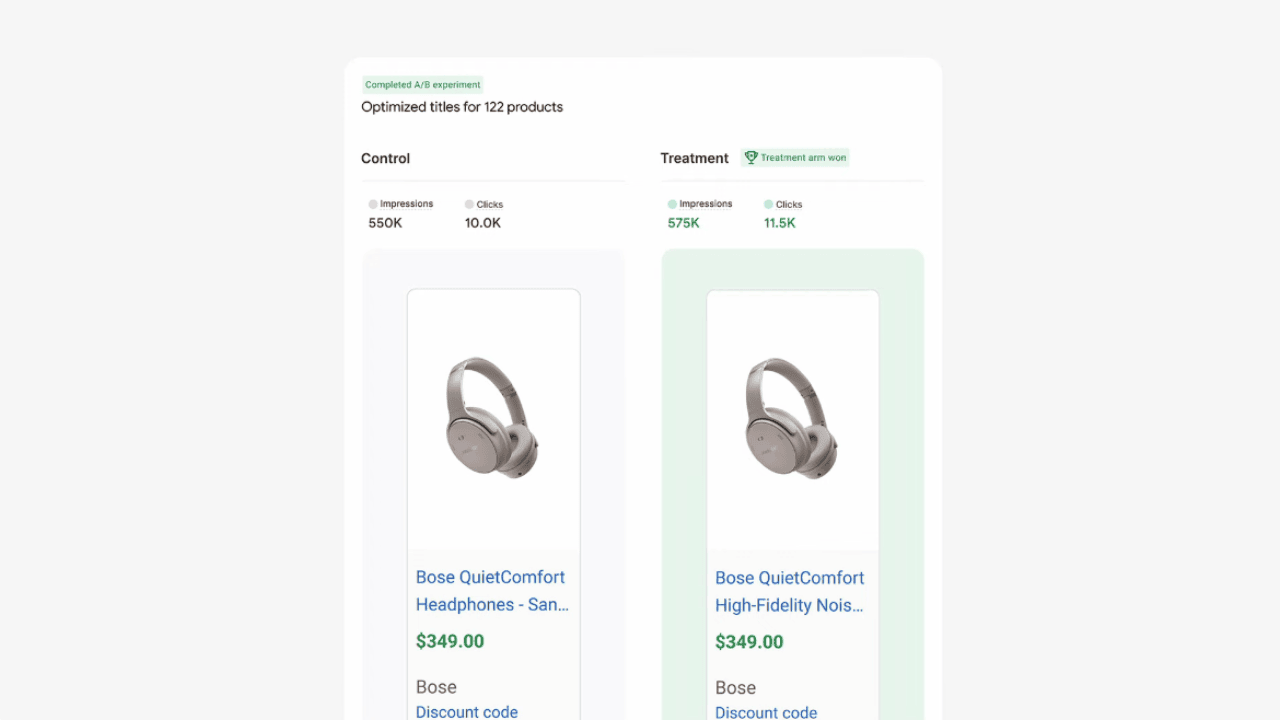Viewport: 1280px width, 720px height.
Task: Click the green dot next to Treatment Impressions
Action: pyautogui.click(x=672, y=204)
